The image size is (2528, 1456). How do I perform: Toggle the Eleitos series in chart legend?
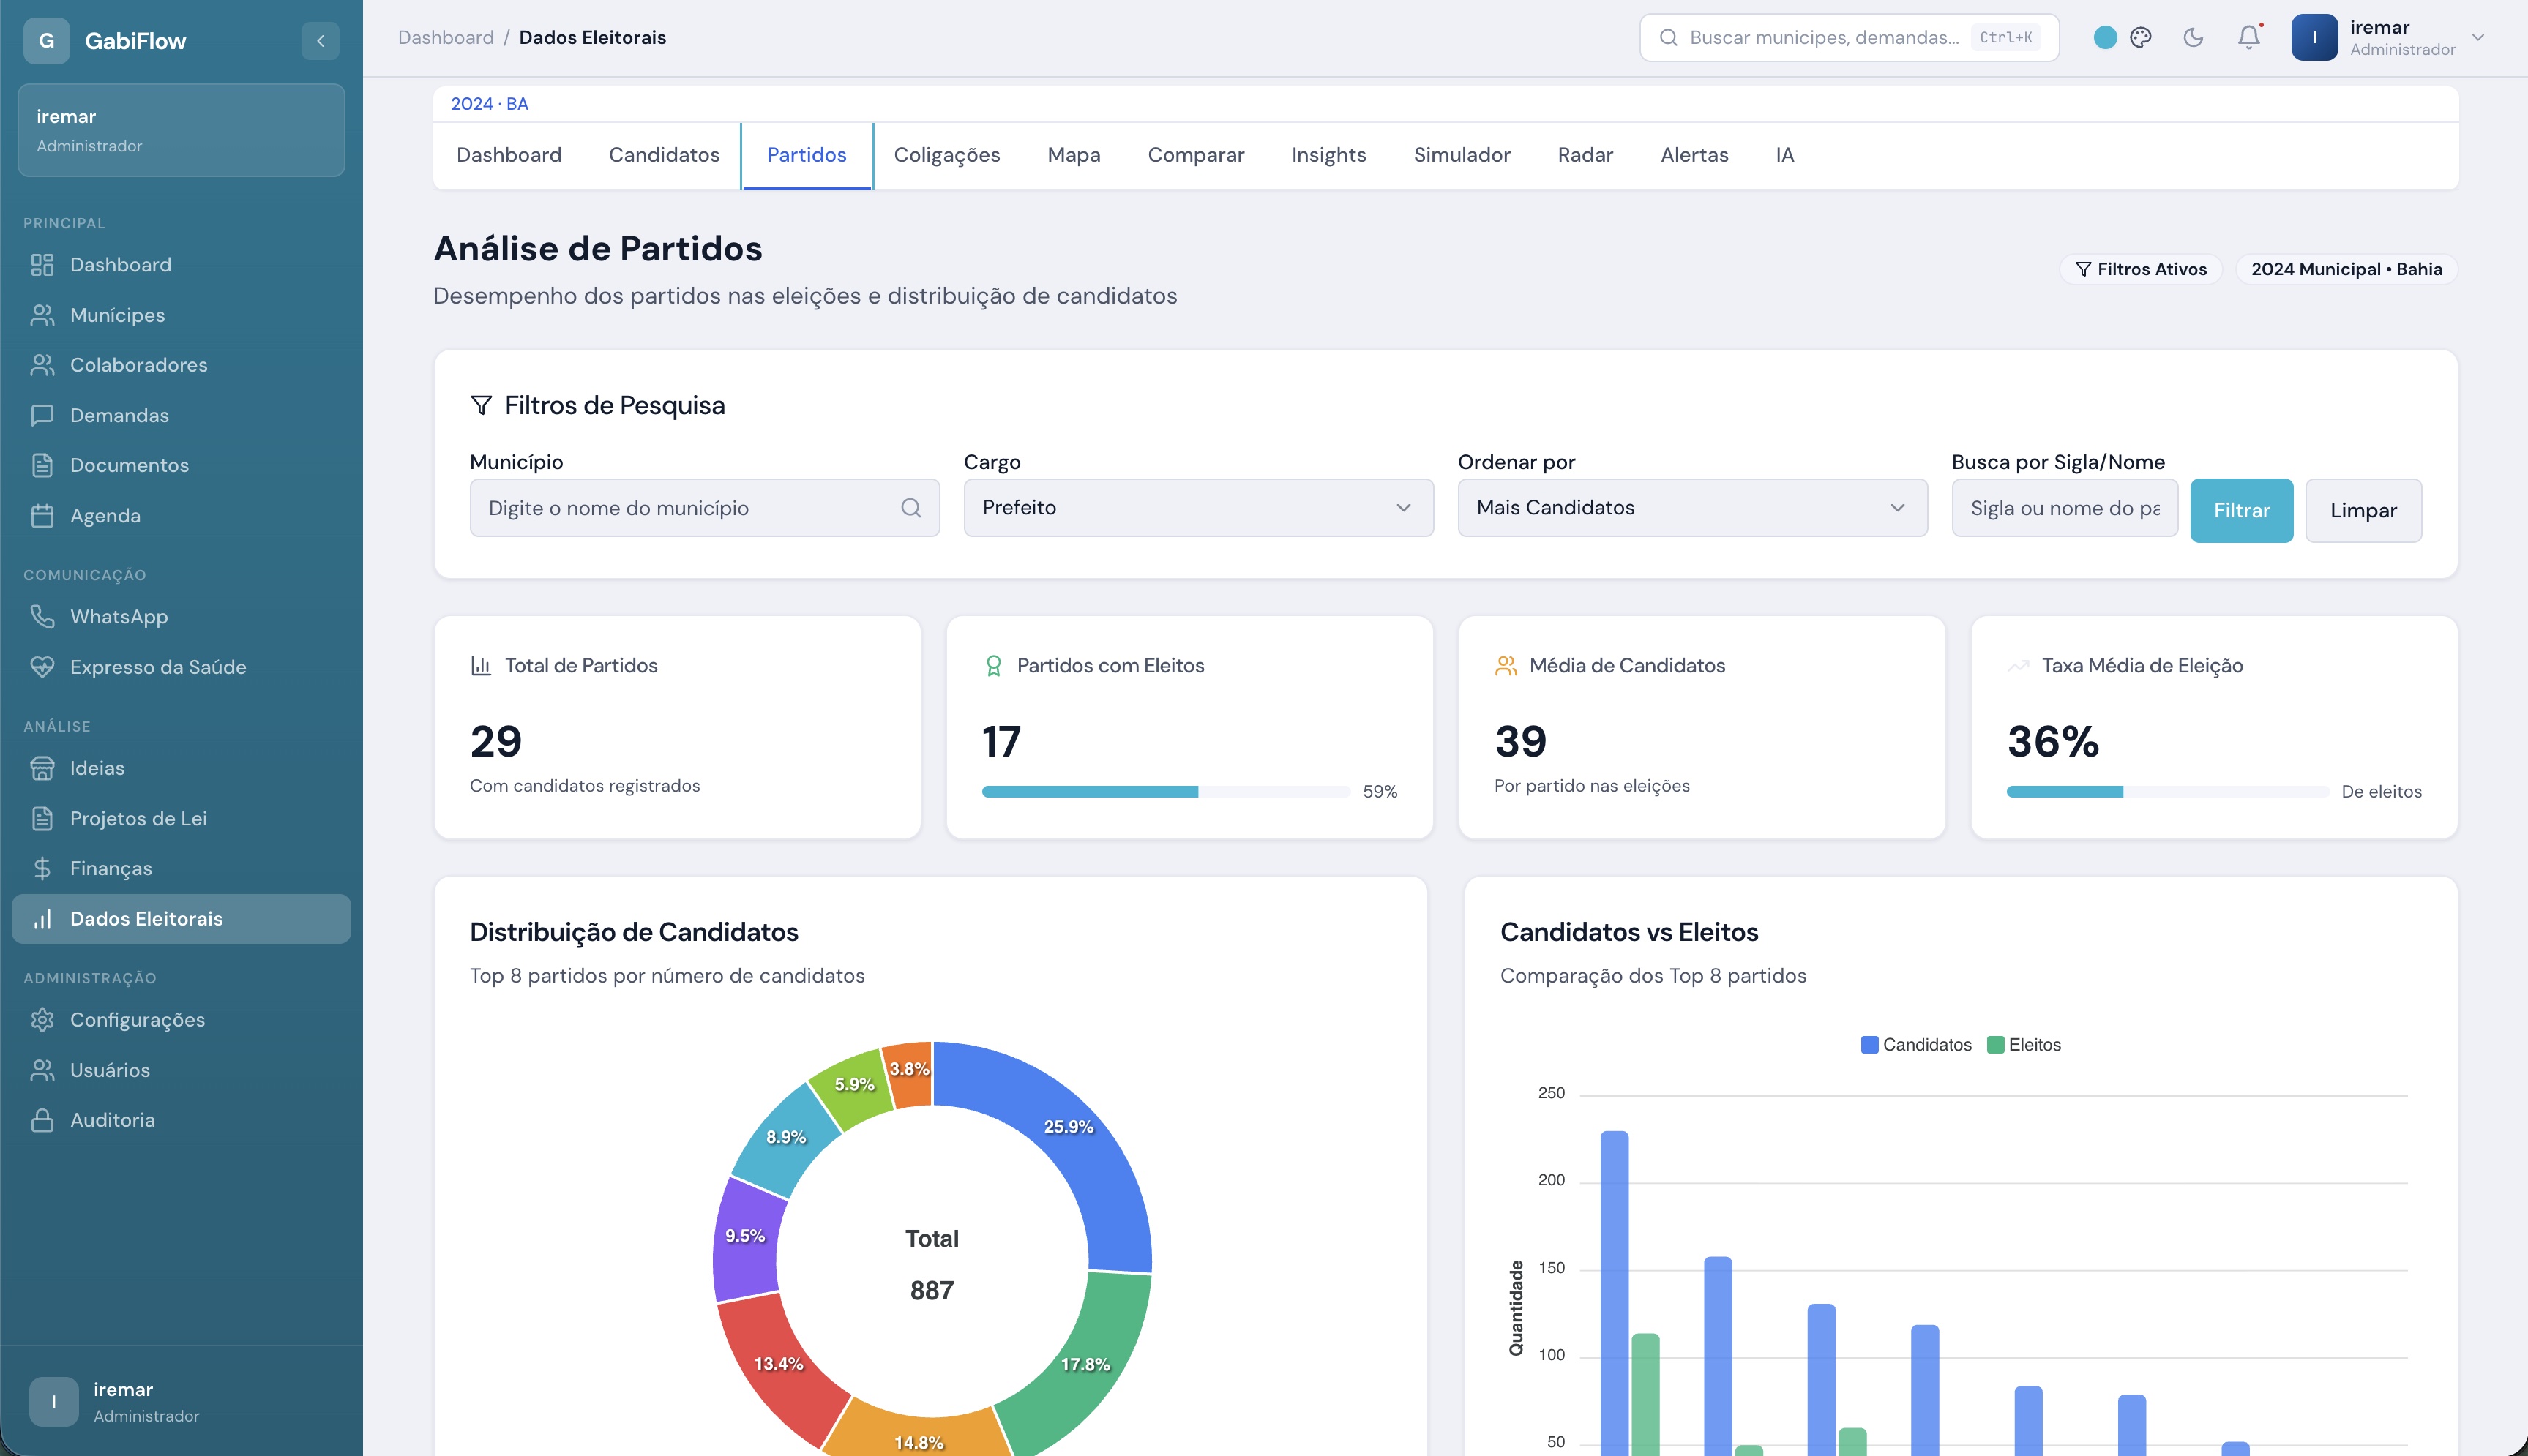coord(2024,1045)
